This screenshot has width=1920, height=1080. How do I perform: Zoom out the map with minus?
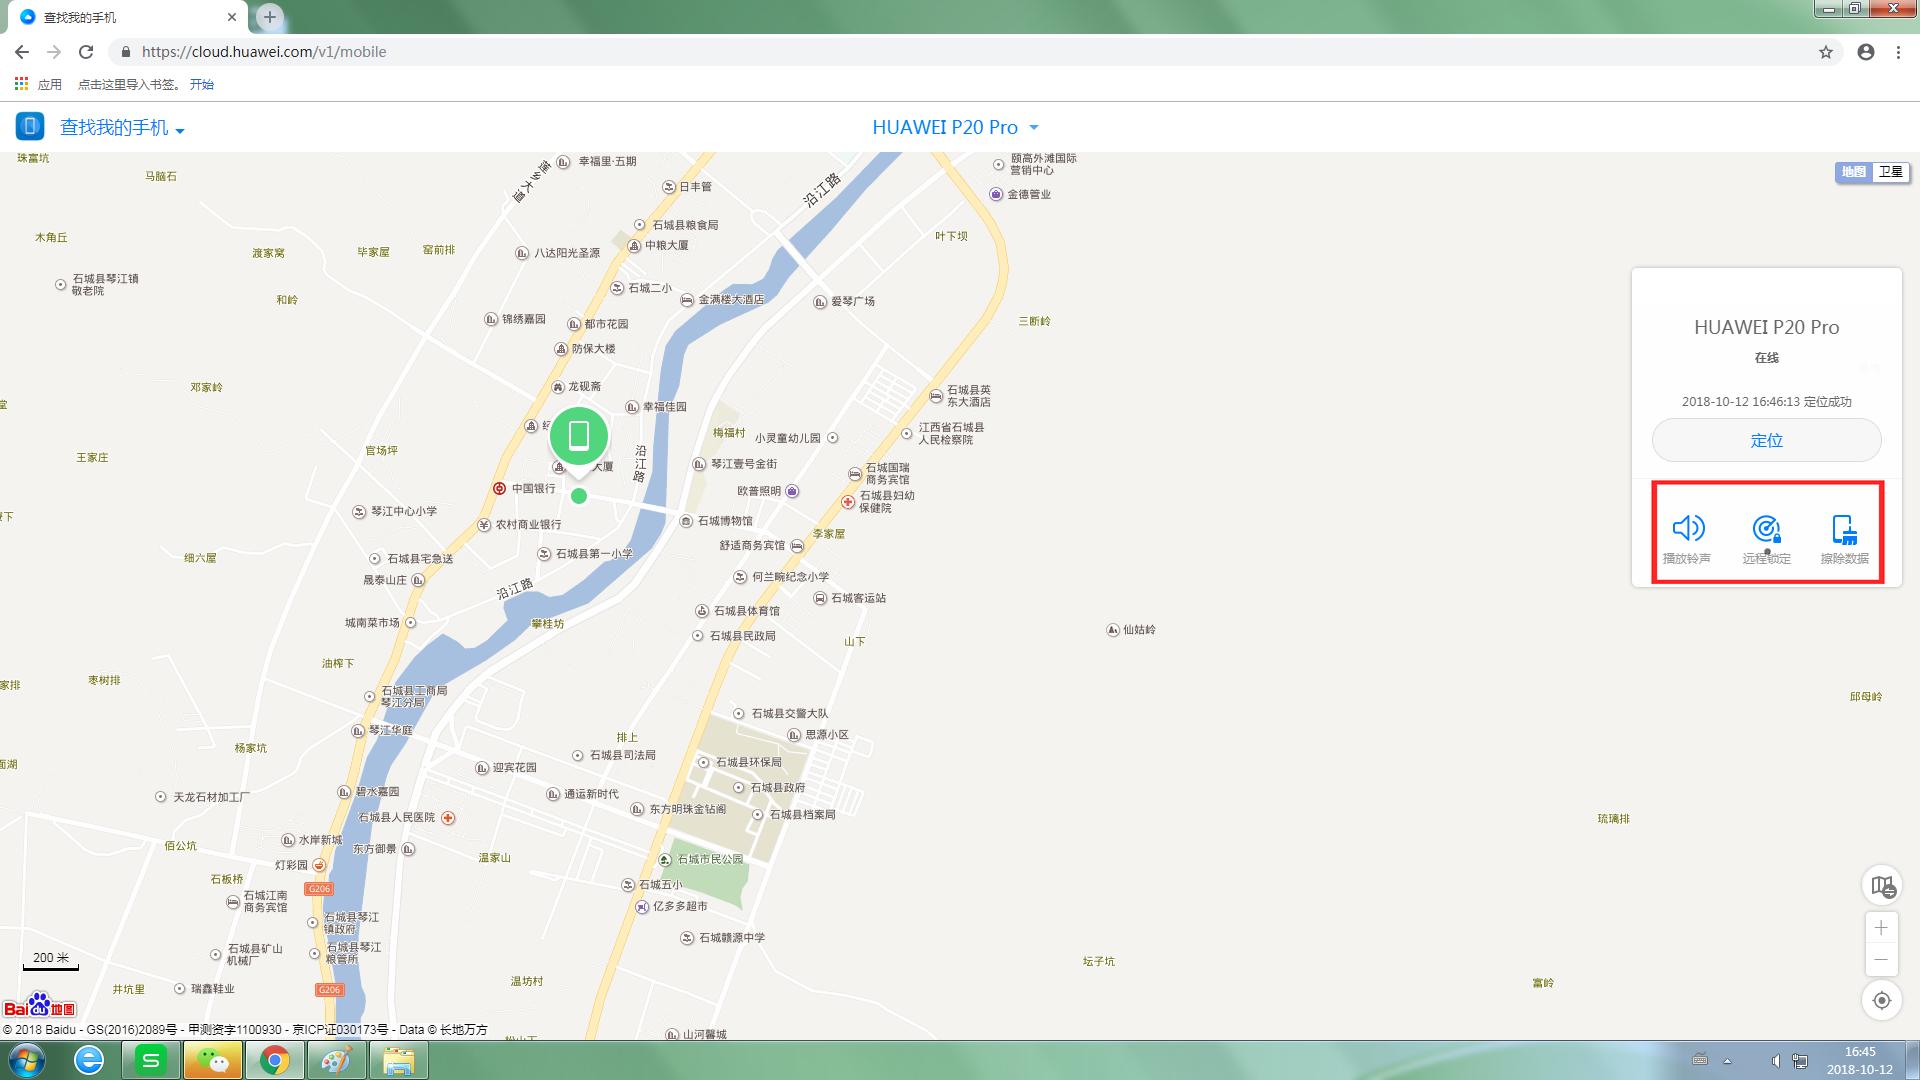pyautogui.click(x=1881, y=960)
